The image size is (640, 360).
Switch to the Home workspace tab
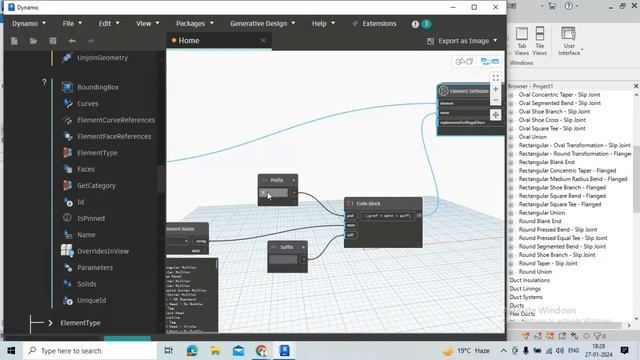click(189, 40)
